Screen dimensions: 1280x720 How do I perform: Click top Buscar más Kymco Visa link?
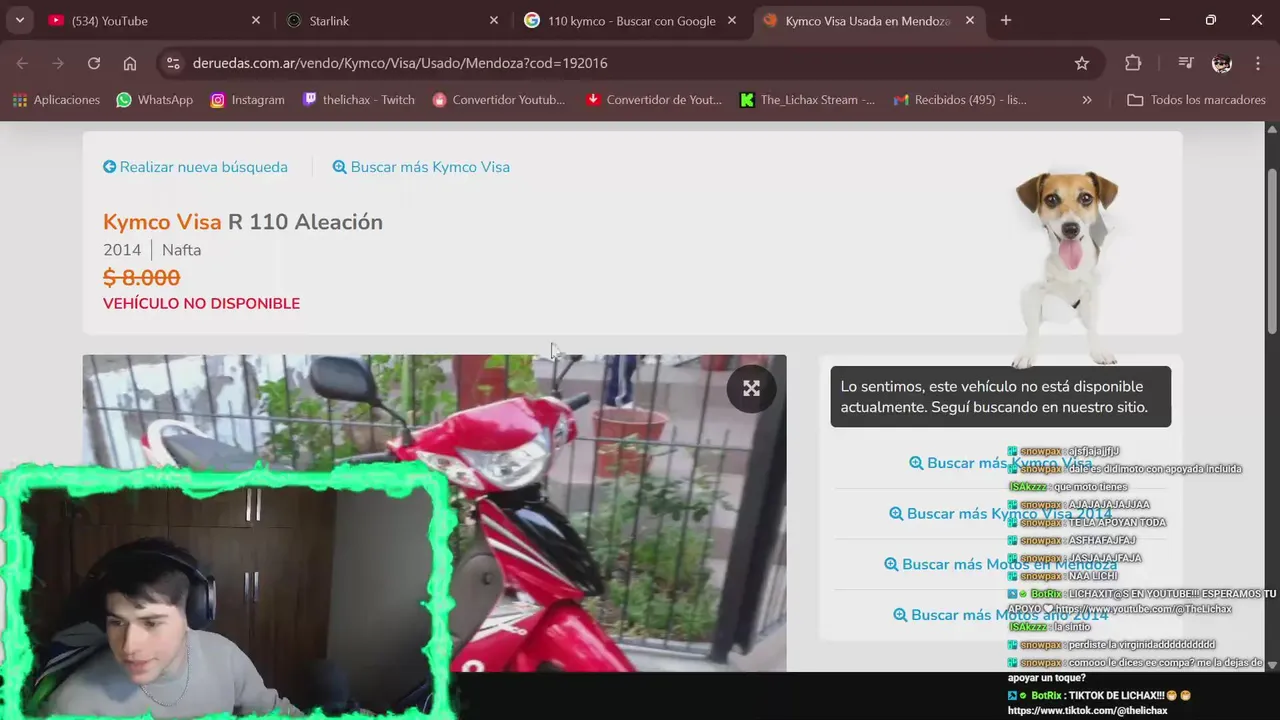coord(421,167)
